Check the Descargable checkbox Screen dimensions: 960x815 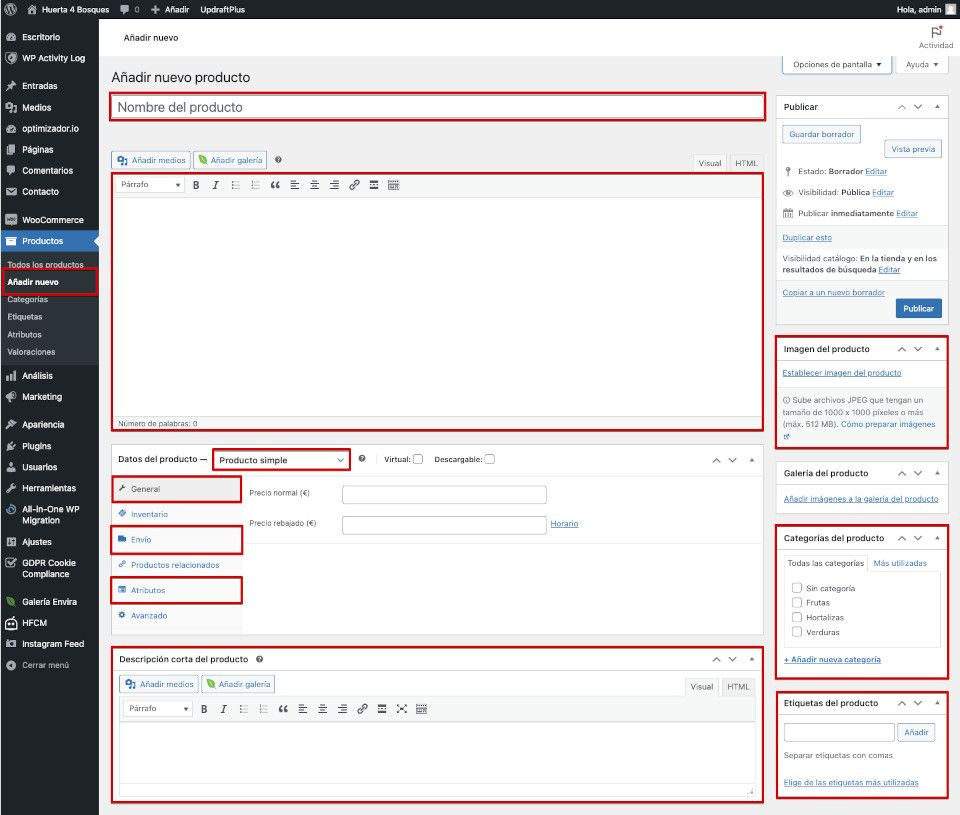click(x=489, y=460)
